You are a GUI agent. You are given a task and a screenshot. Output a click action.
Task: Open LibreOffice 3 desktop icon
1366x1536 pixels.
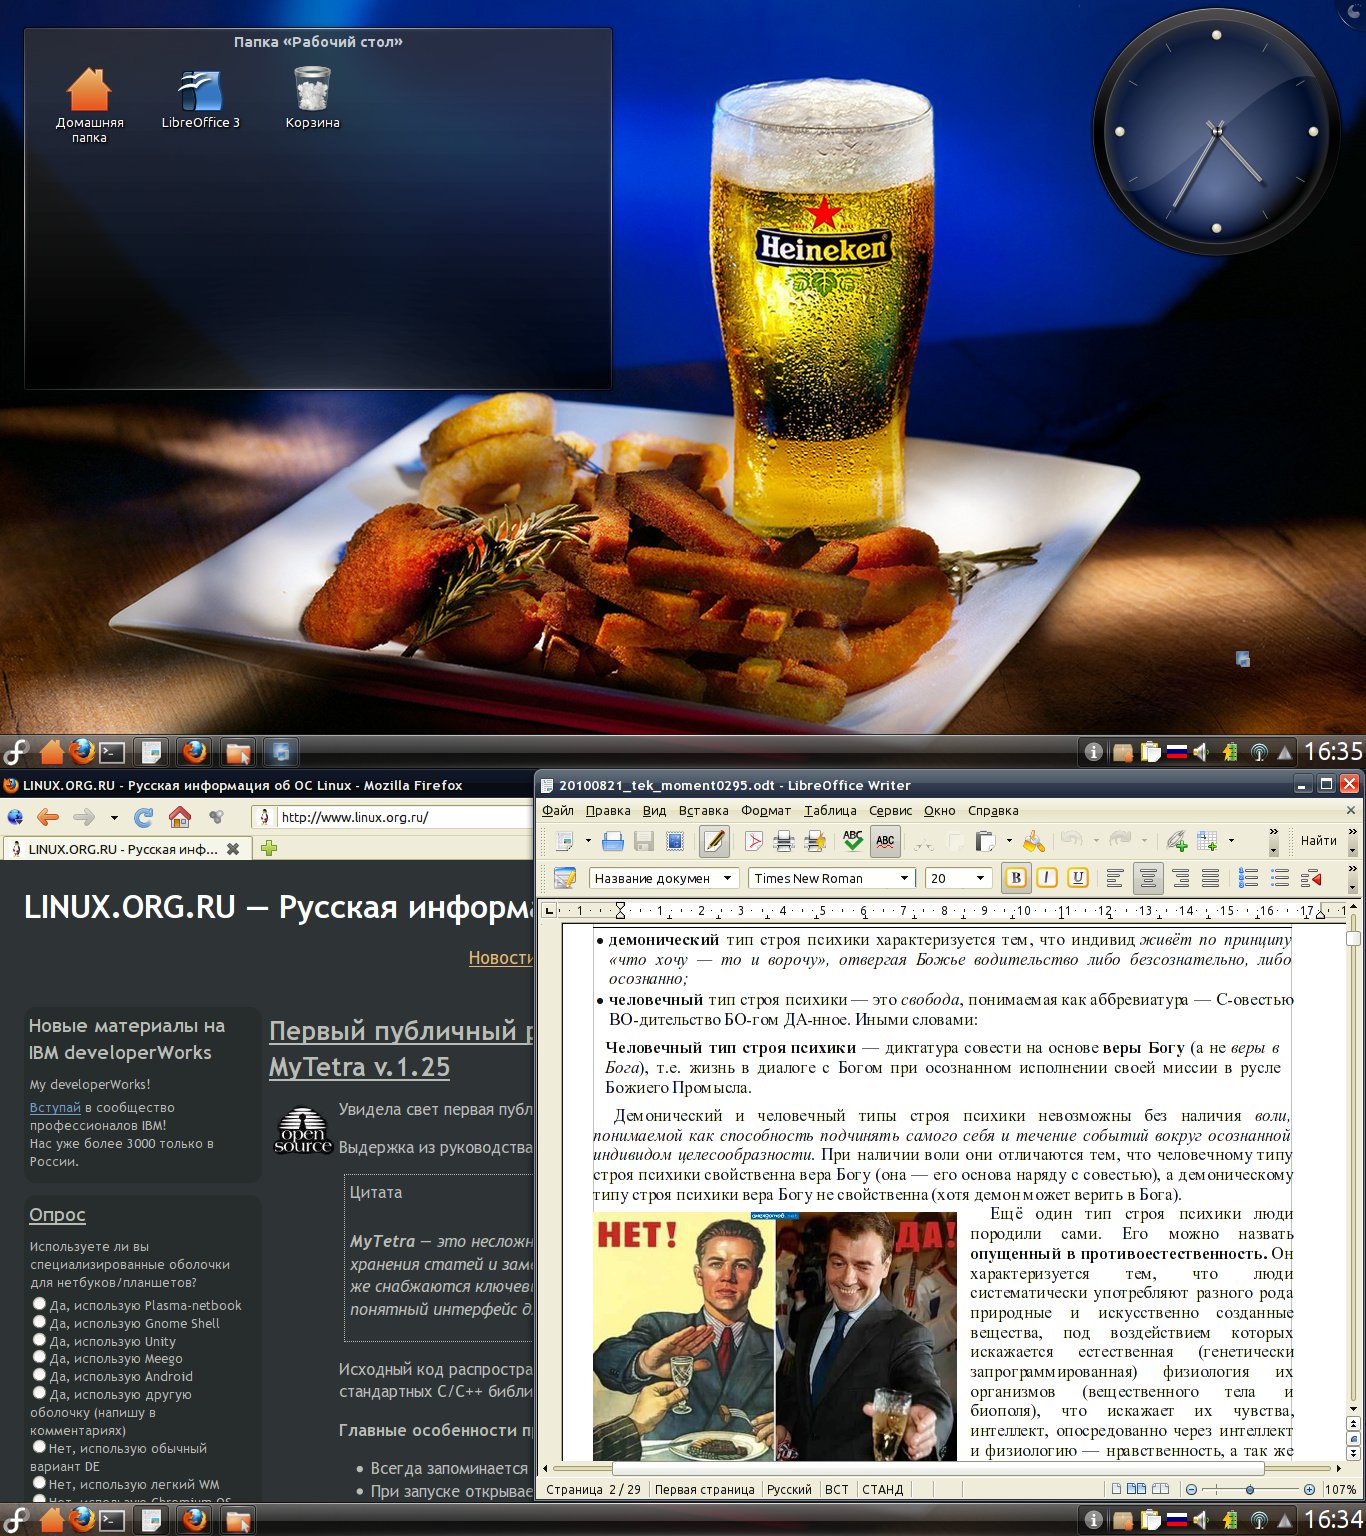(x=200, y=100)
